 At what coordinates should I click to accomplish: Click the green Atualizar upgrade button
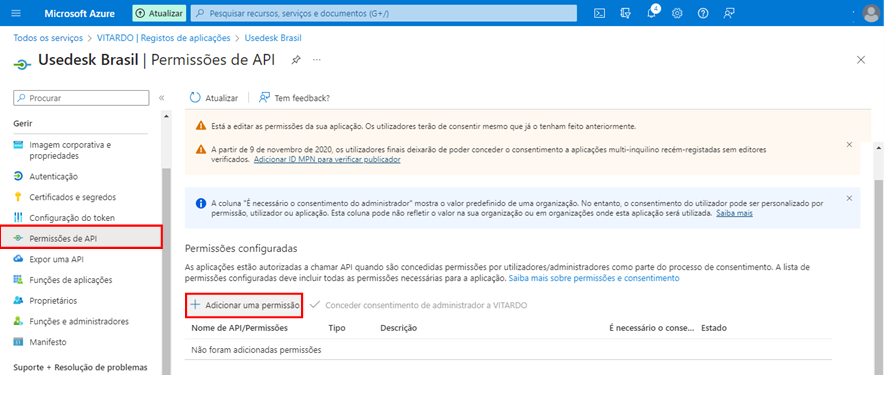pos(159,13)
